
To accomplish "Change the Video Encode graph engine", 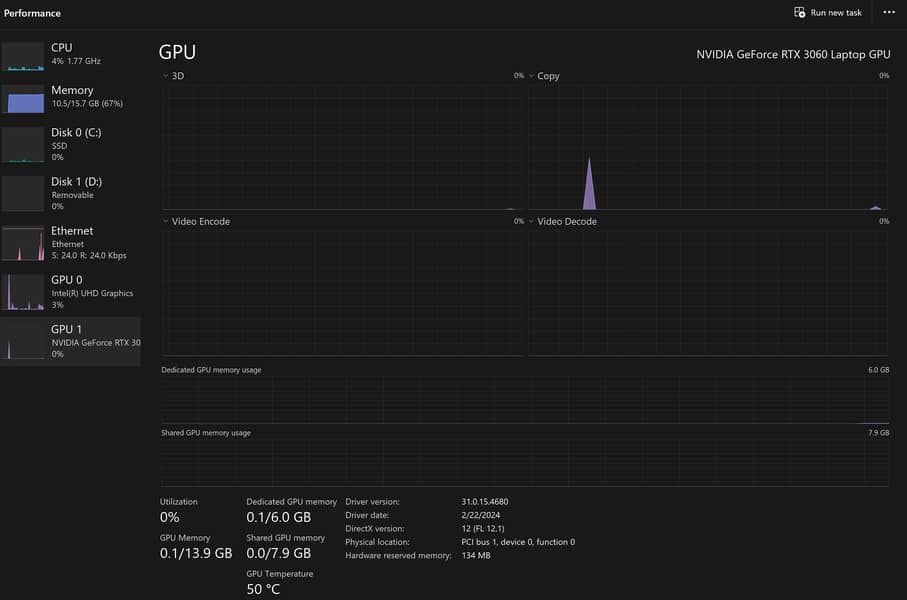I will pyautogui.click(x=166, y=222).
